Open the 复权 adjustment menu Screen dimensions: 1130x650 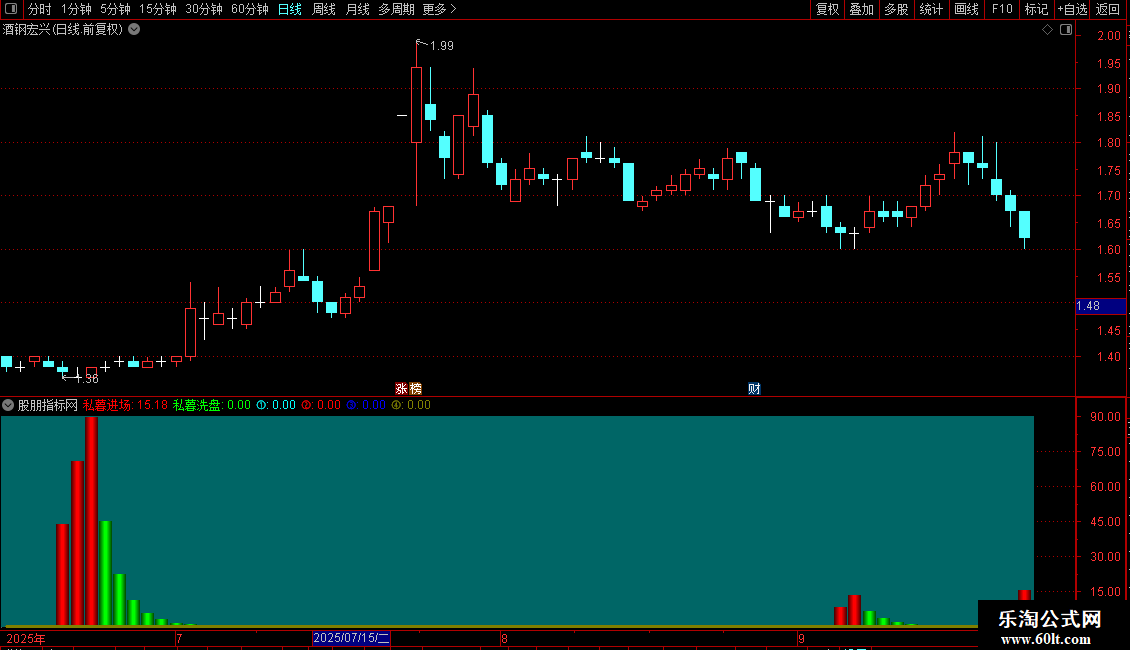point(827,9)
